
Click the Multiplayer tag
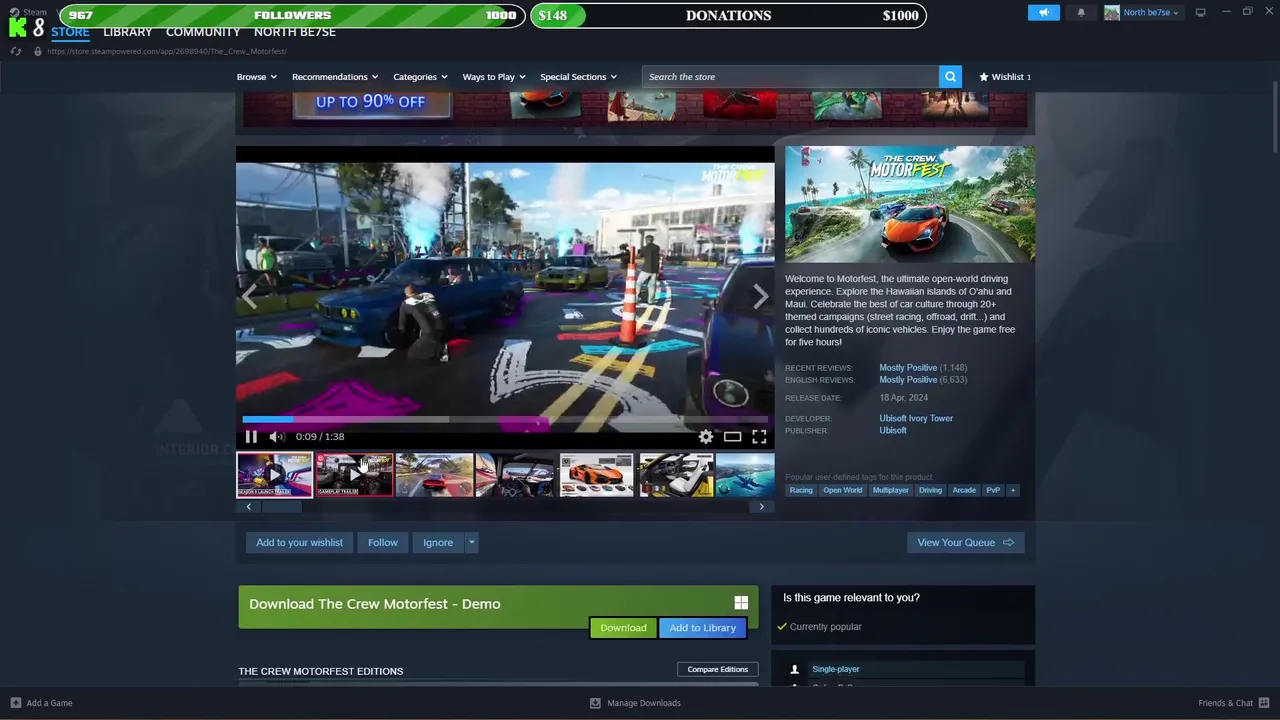(890, 490)
